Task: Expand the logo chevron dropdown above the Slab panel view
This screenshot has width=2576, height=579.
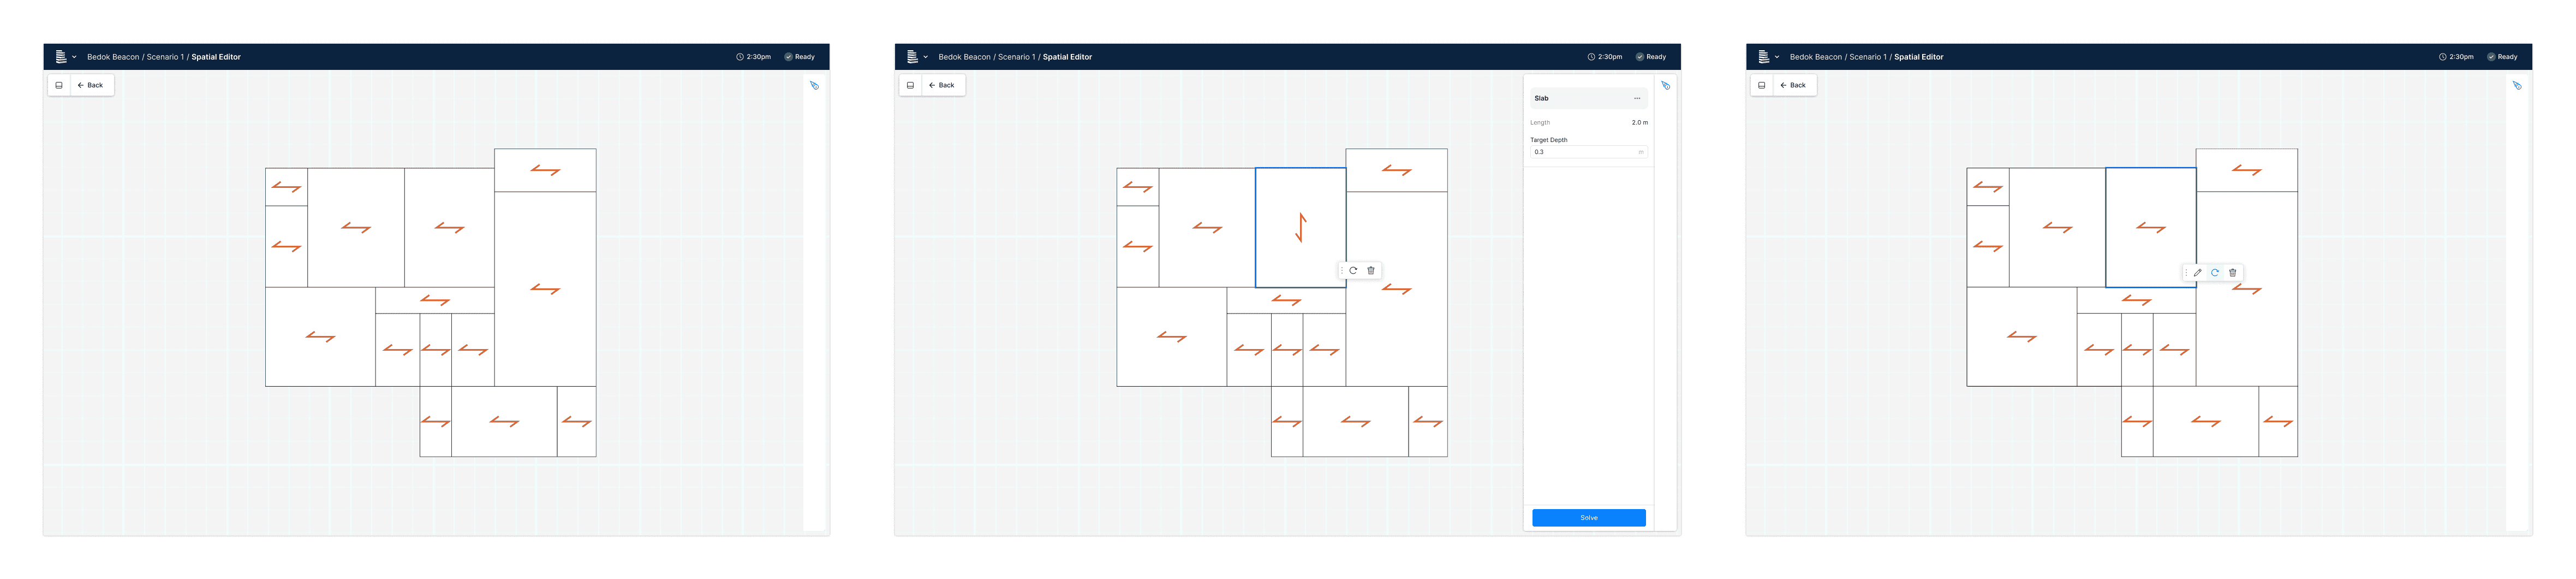Action: pos(925,57)
